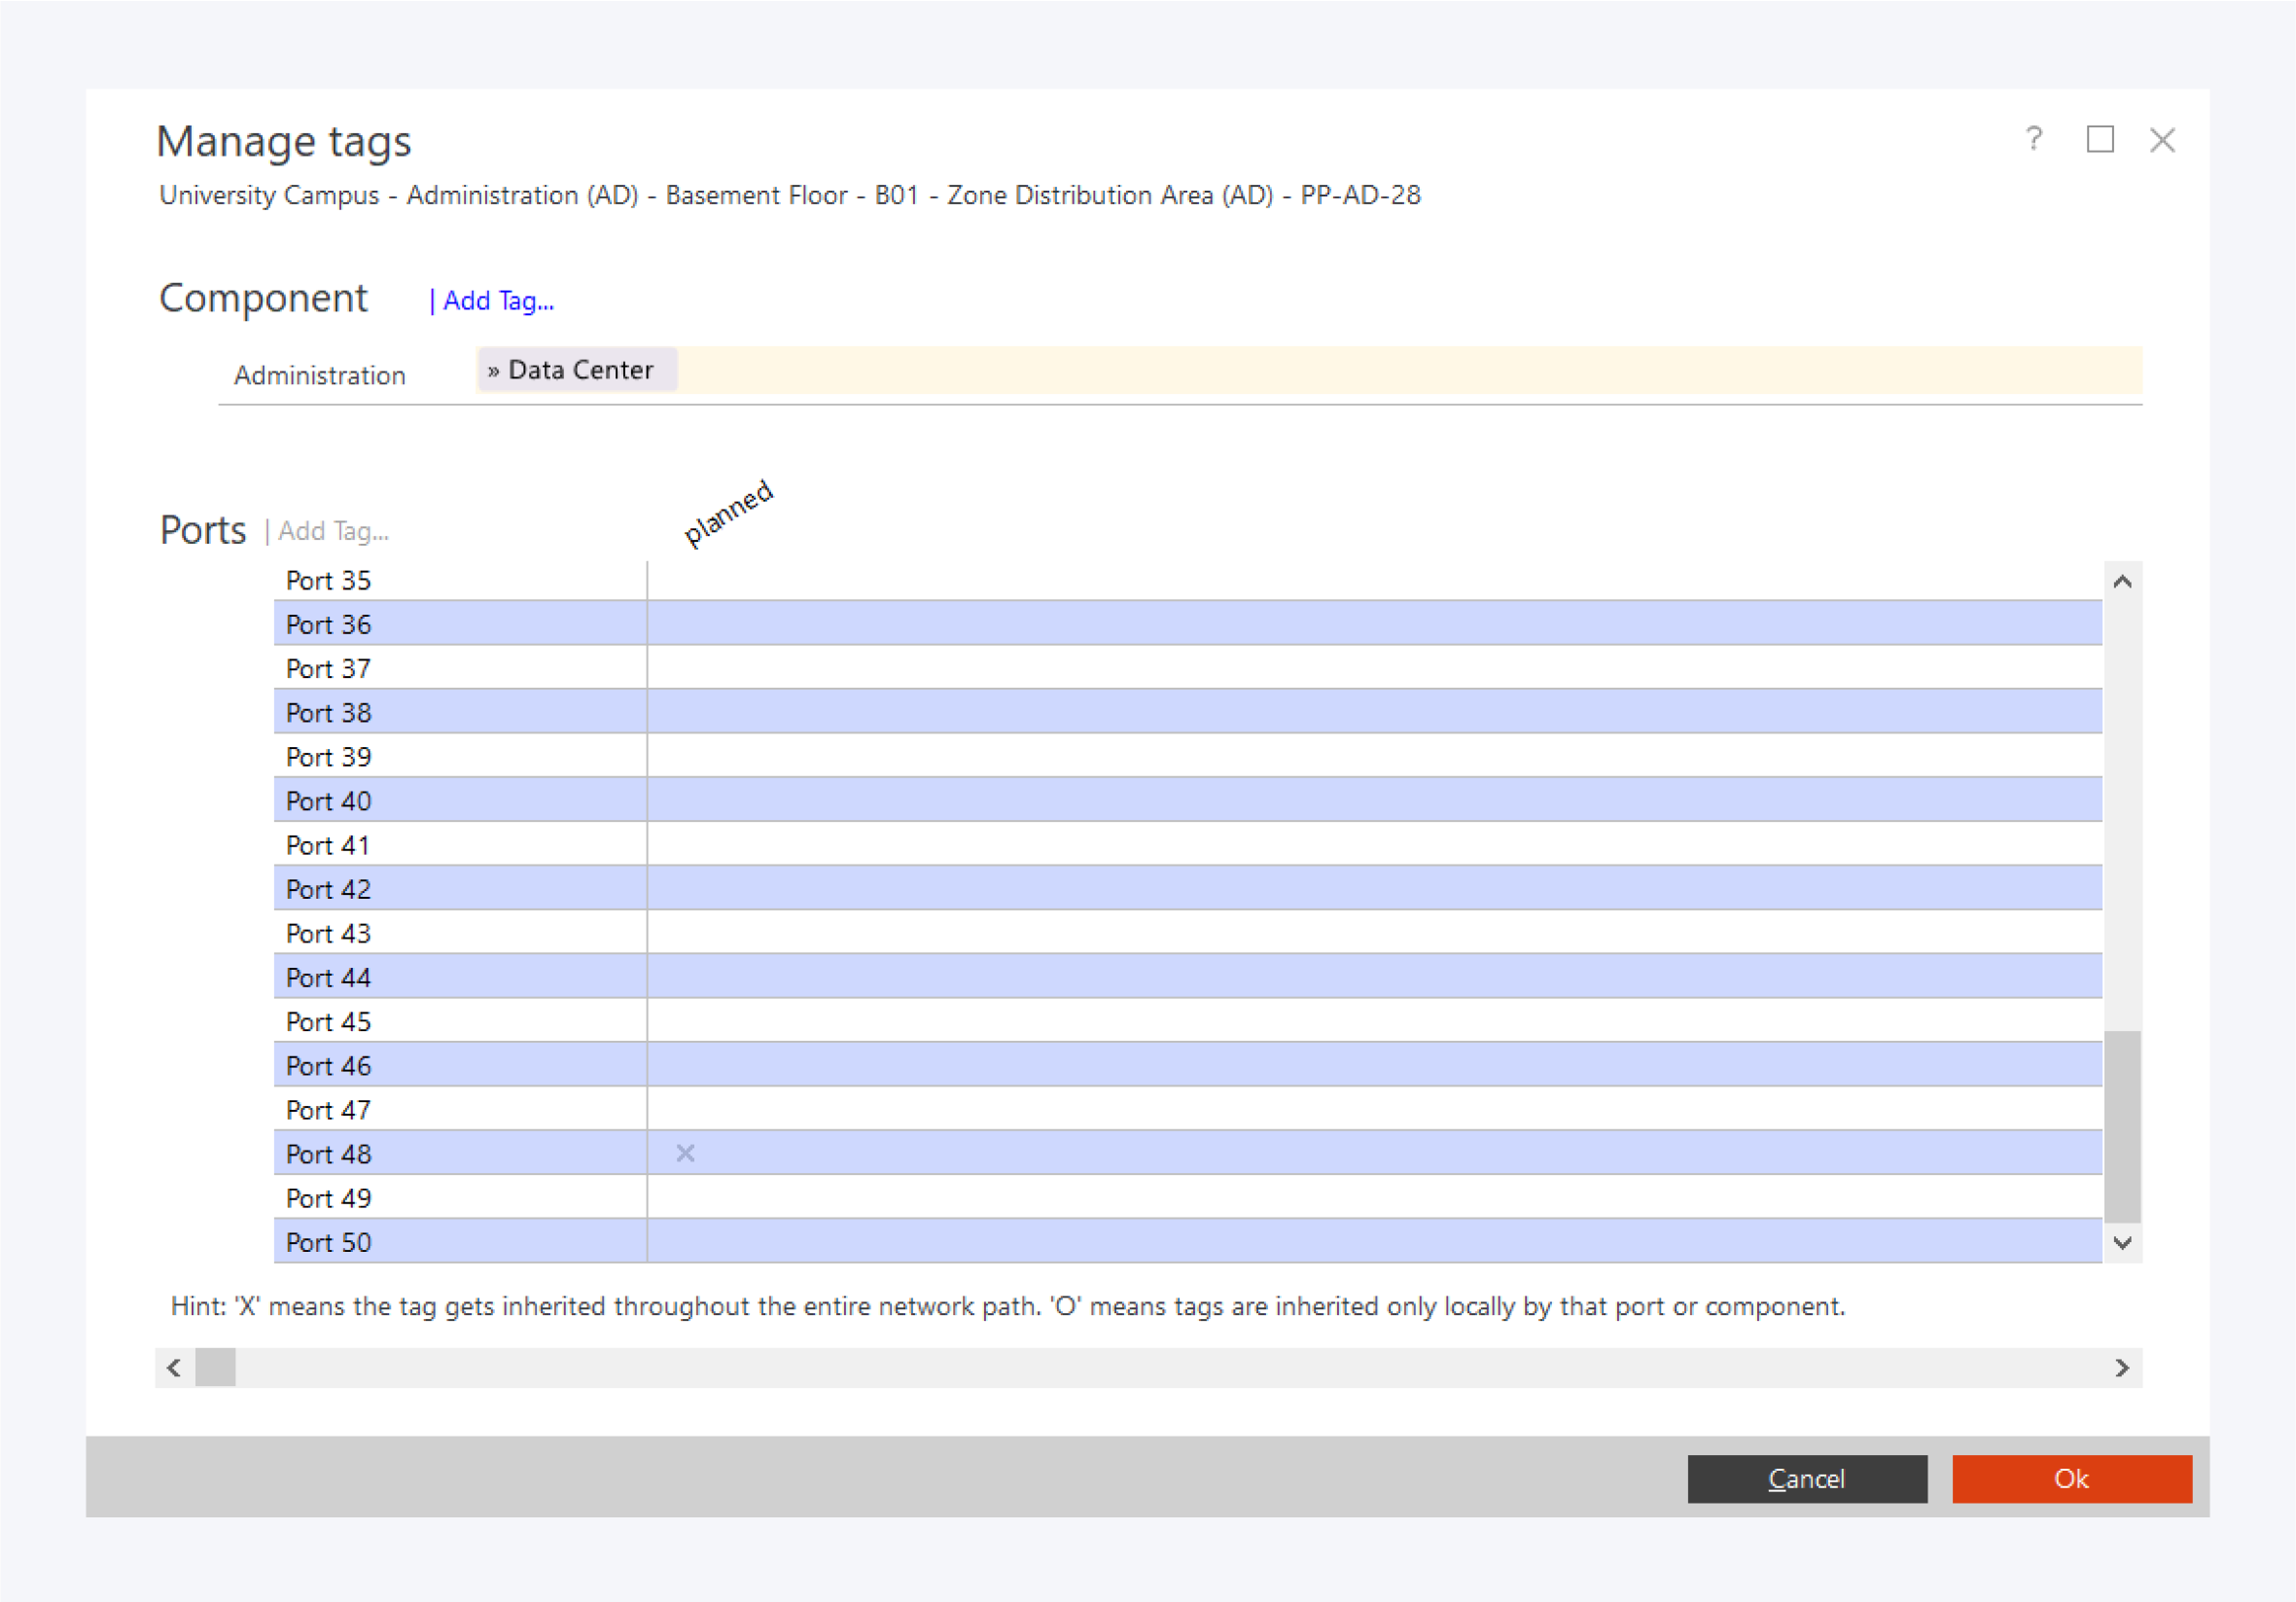Screen dimensions: 2296x1602
Task: Maximize the Manage tags dialog
Action: click(x=2099, y=139)
